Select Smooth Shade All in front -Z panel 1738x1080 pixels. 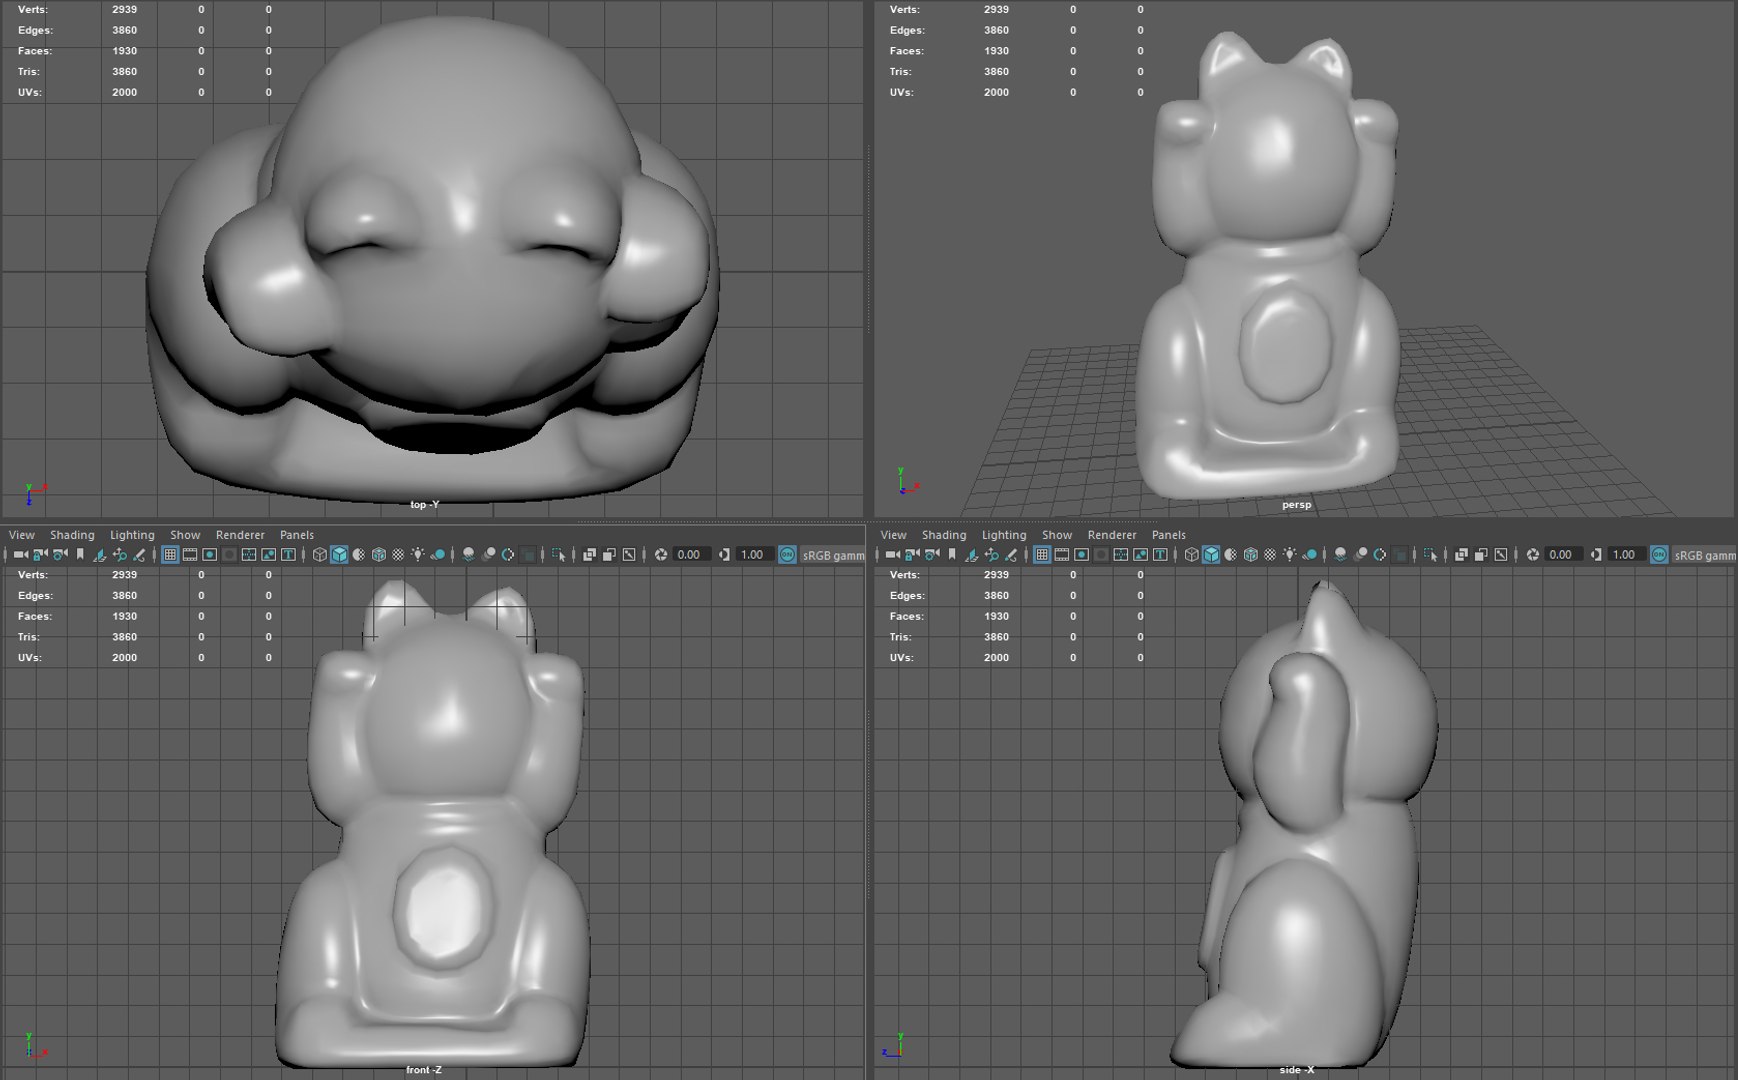pyautogui.click(x=339, y=555)
